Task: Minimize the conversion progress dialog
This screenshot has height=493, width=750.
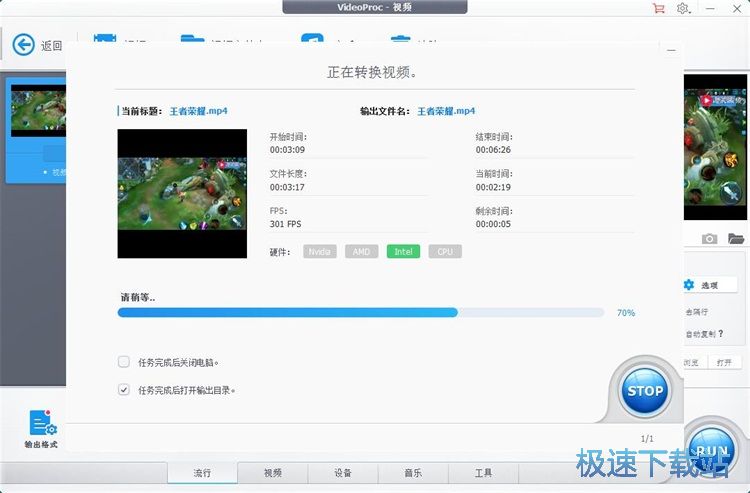Action: point(671,50)
